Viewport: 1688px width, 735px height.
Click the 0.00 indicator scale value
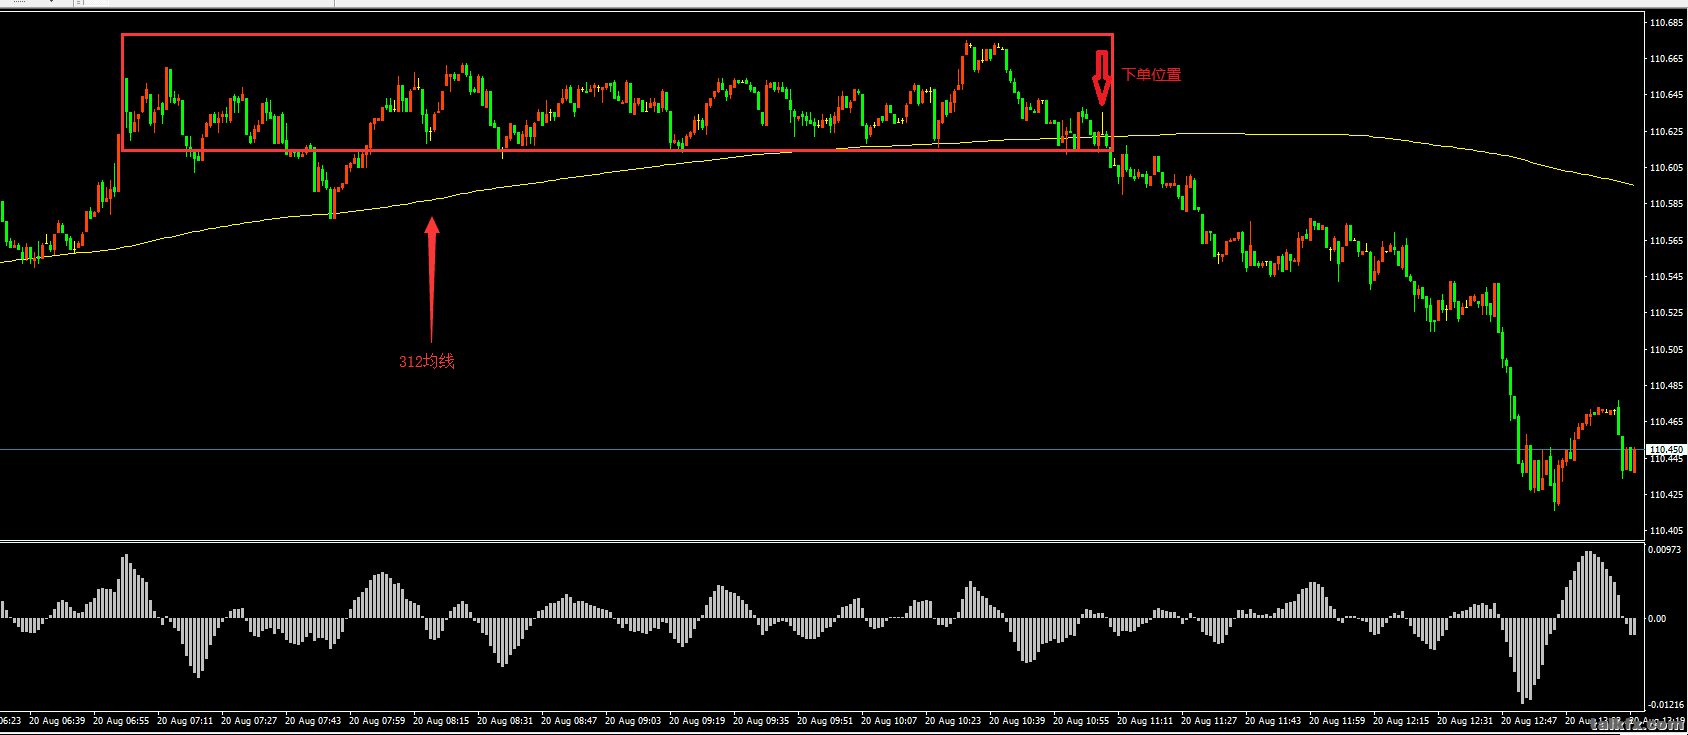[x=1657, y=619]
